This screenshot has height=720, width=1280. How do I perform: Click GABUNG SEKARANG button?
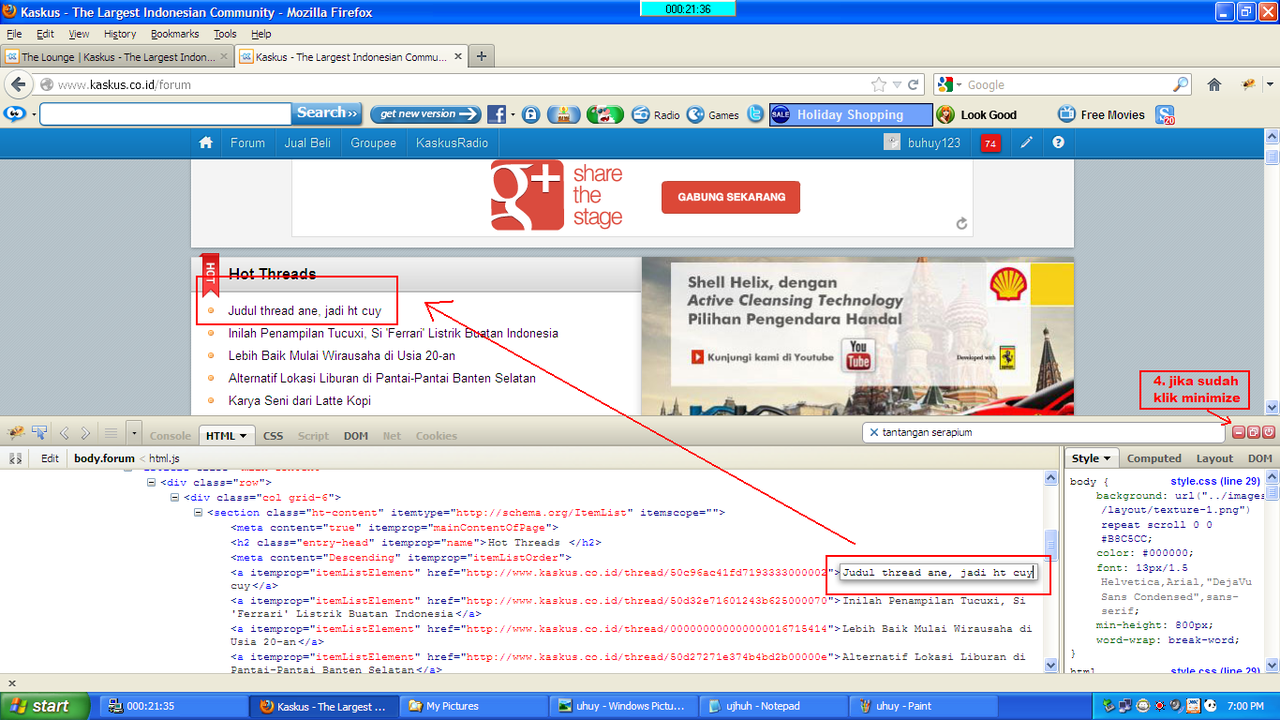point(730,197)
